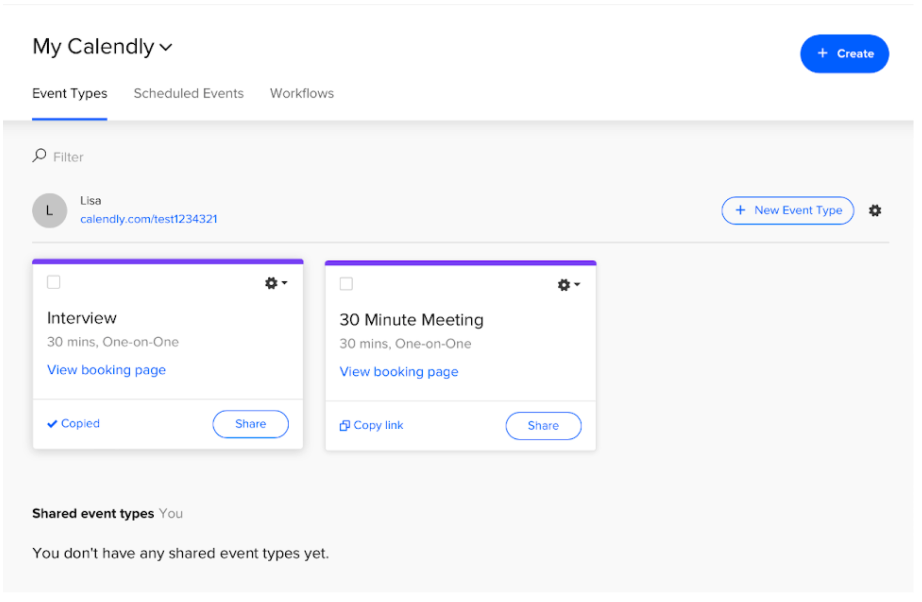922x602 pixels.
Task: Switch to the Workflows tab
Action: [302, 93]
